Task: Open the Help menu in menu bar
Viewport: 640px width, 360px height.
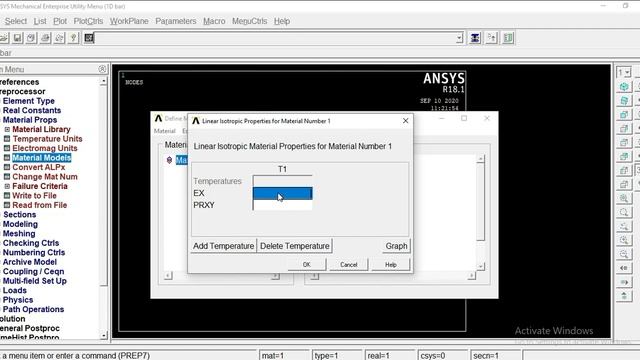Action: point(282,21)
